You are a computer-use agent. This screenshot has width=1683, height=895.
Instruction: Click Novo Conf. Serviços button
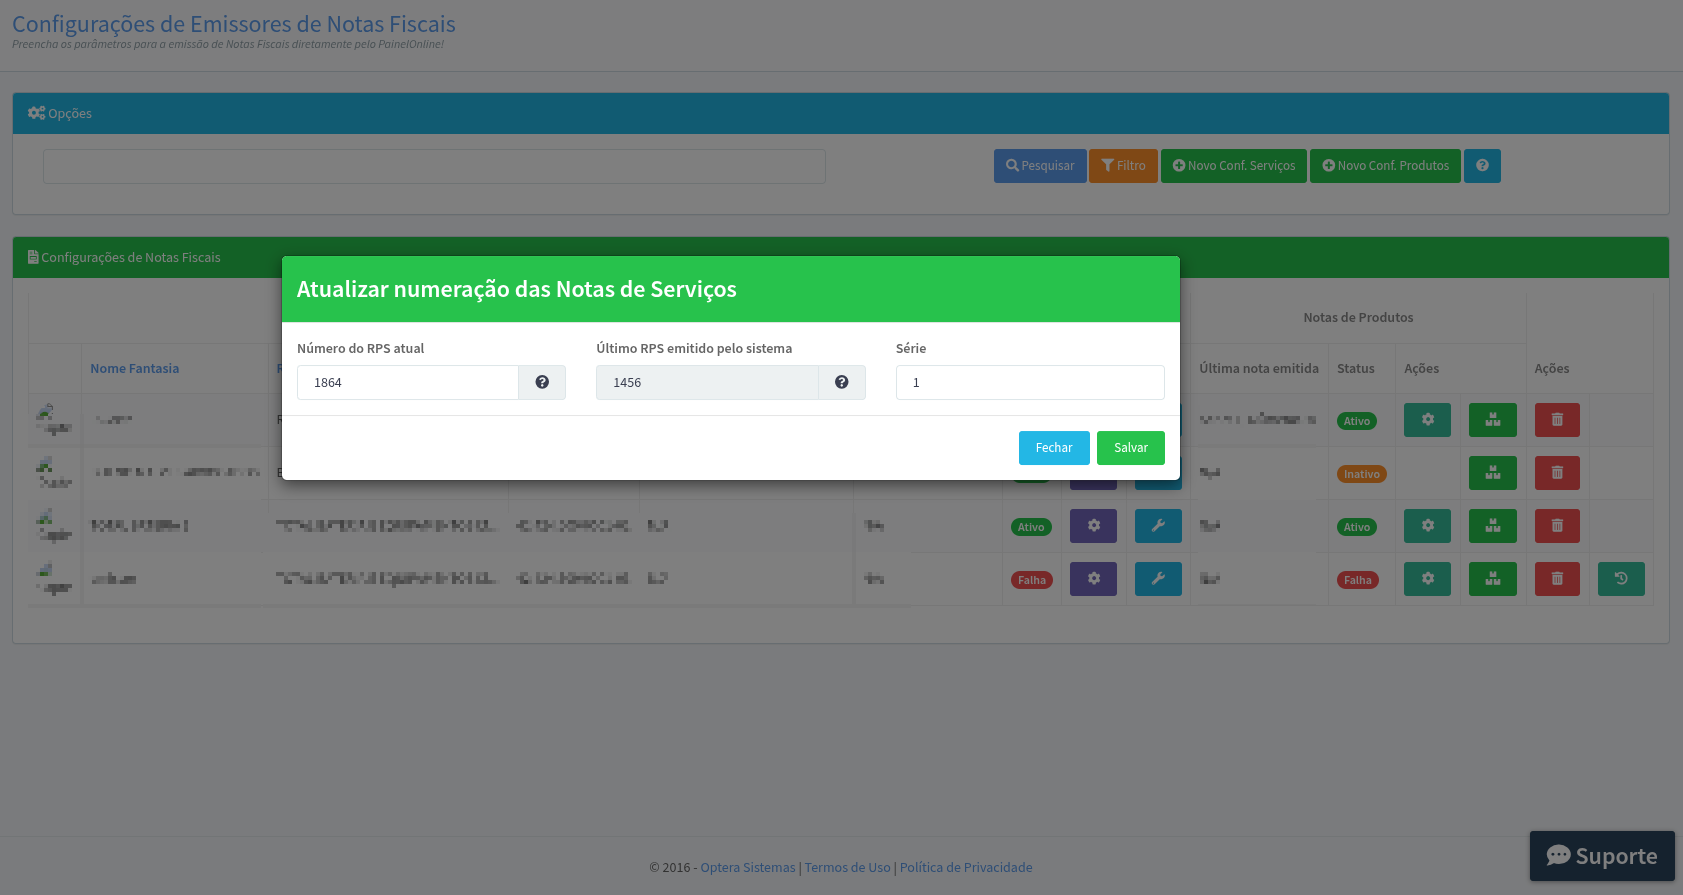[1233, 166]
